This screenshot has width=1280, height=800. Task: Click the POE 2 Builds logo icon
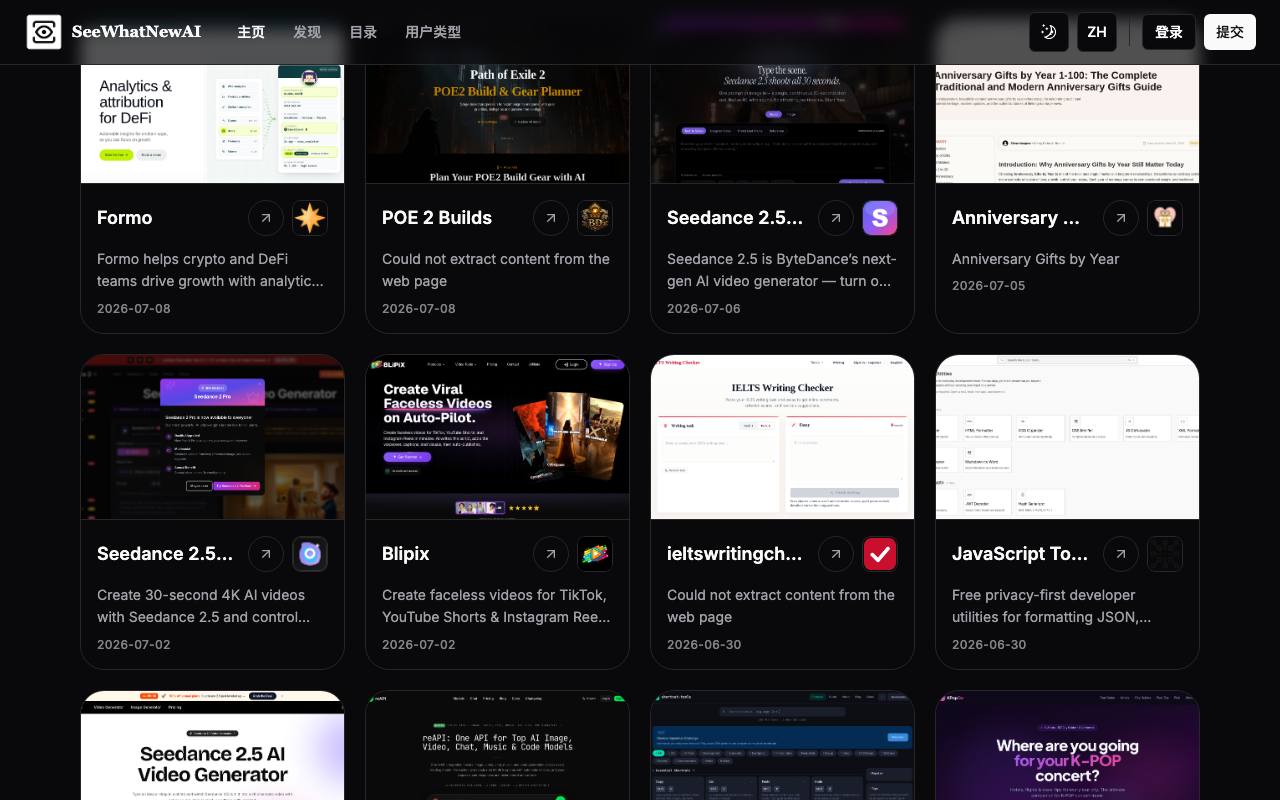(595, 218)
